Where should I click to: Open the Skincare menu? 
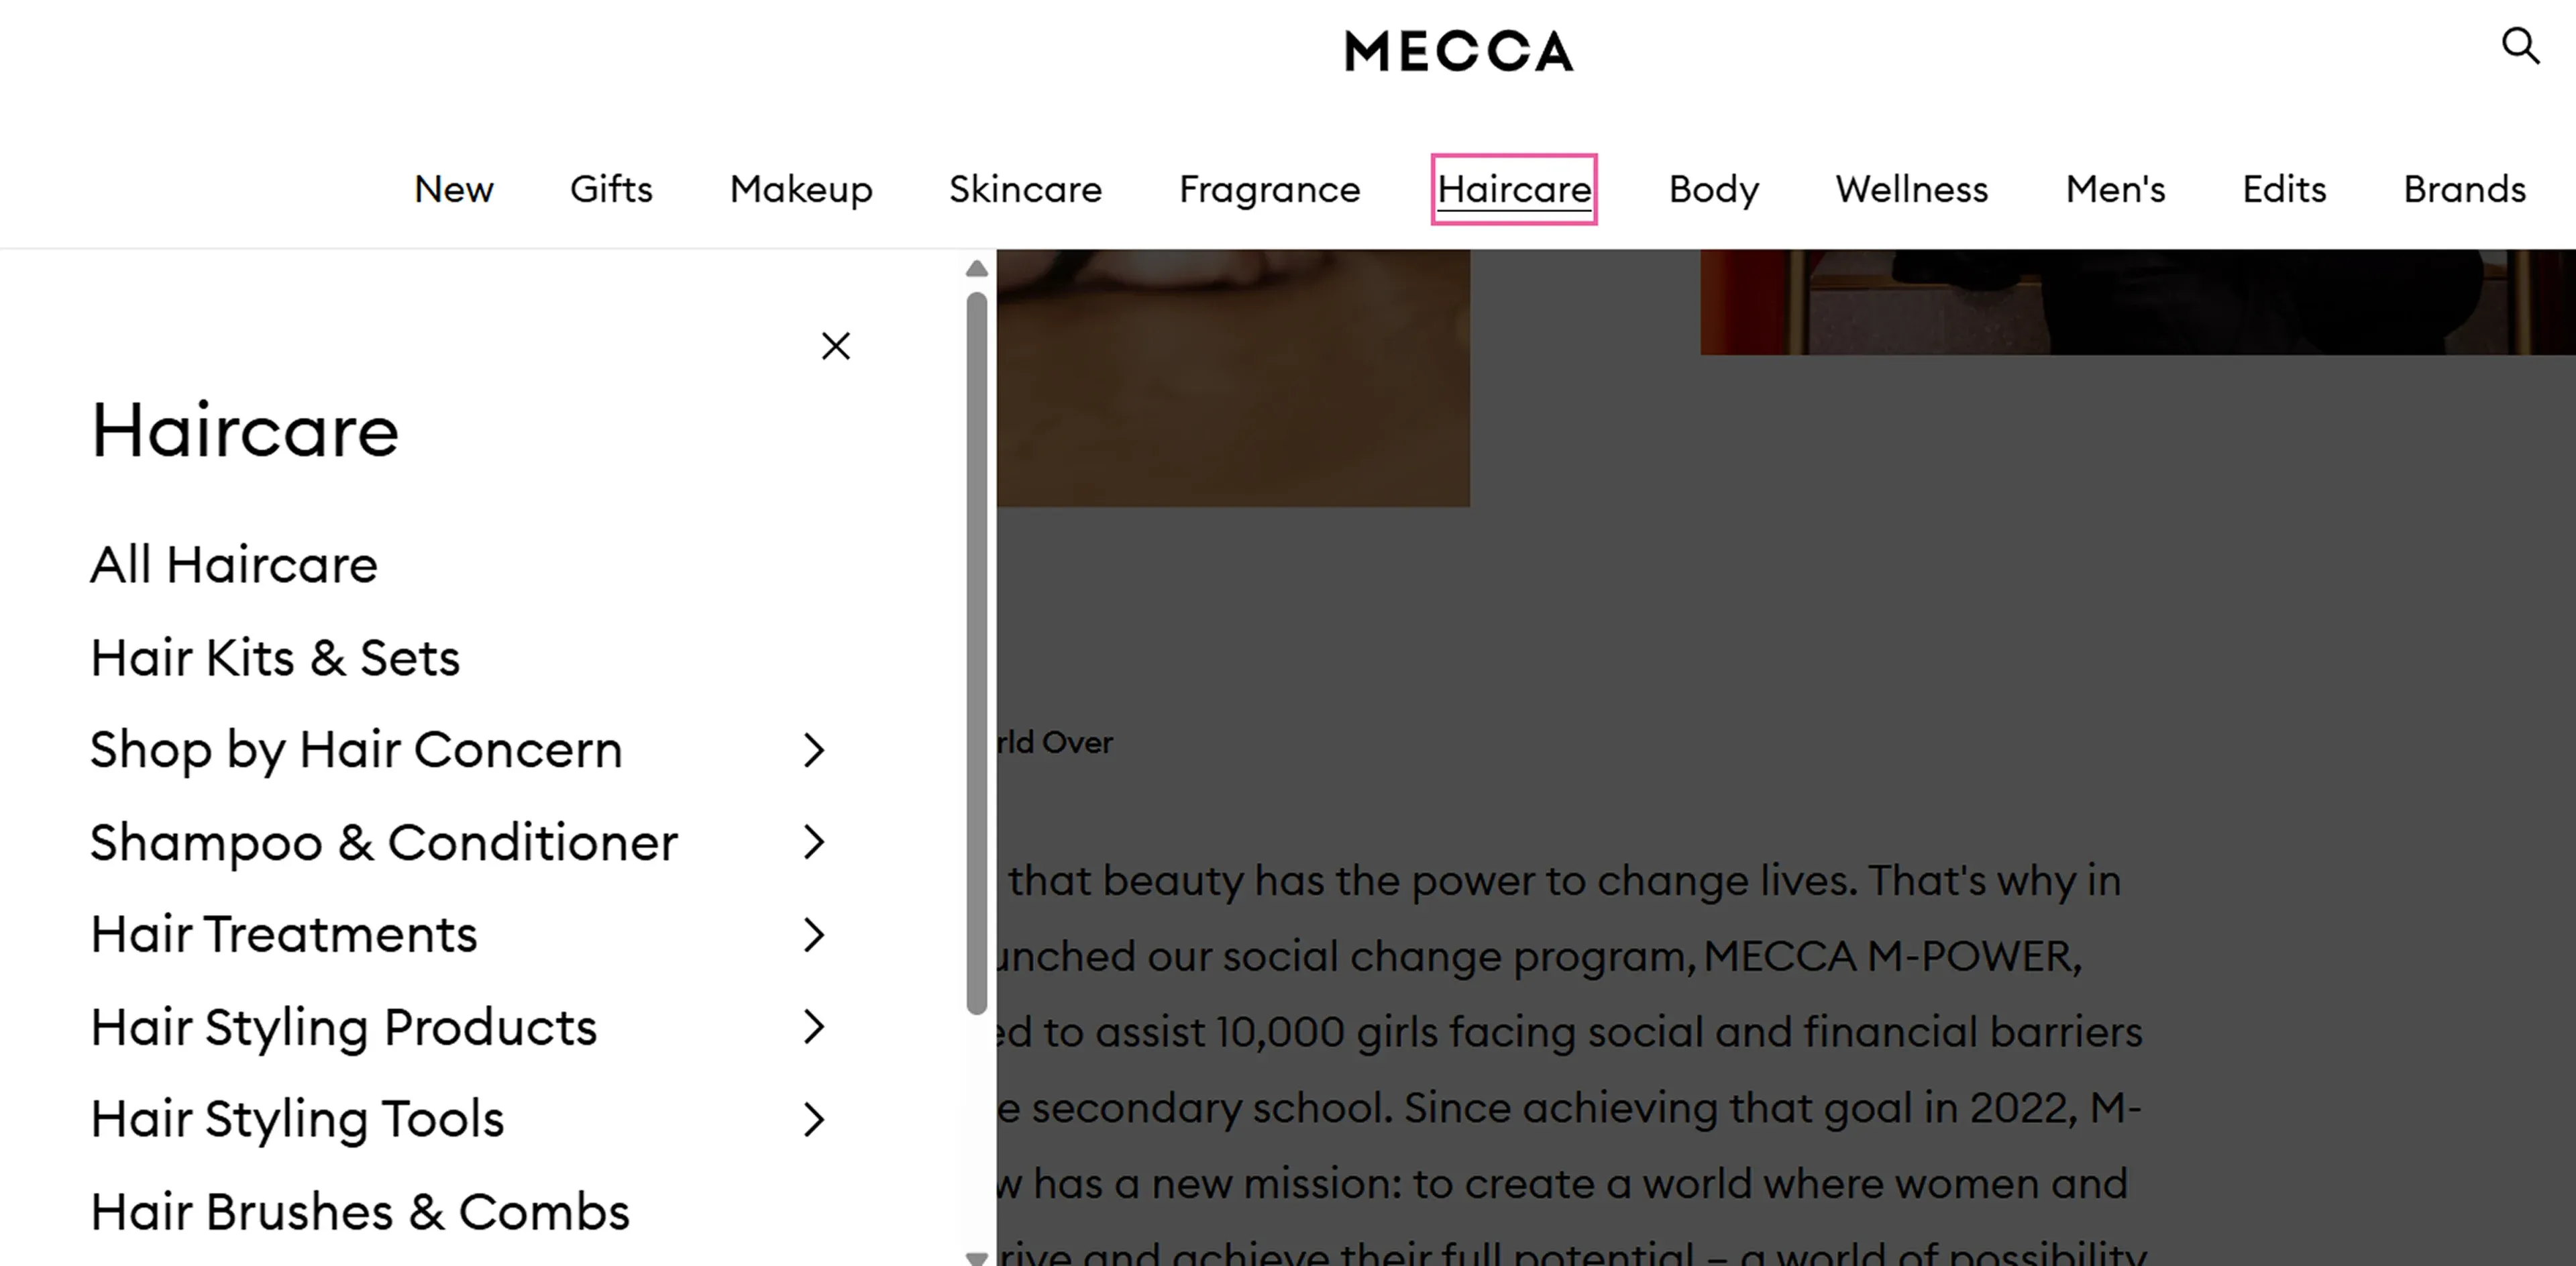coord(1025,189)
